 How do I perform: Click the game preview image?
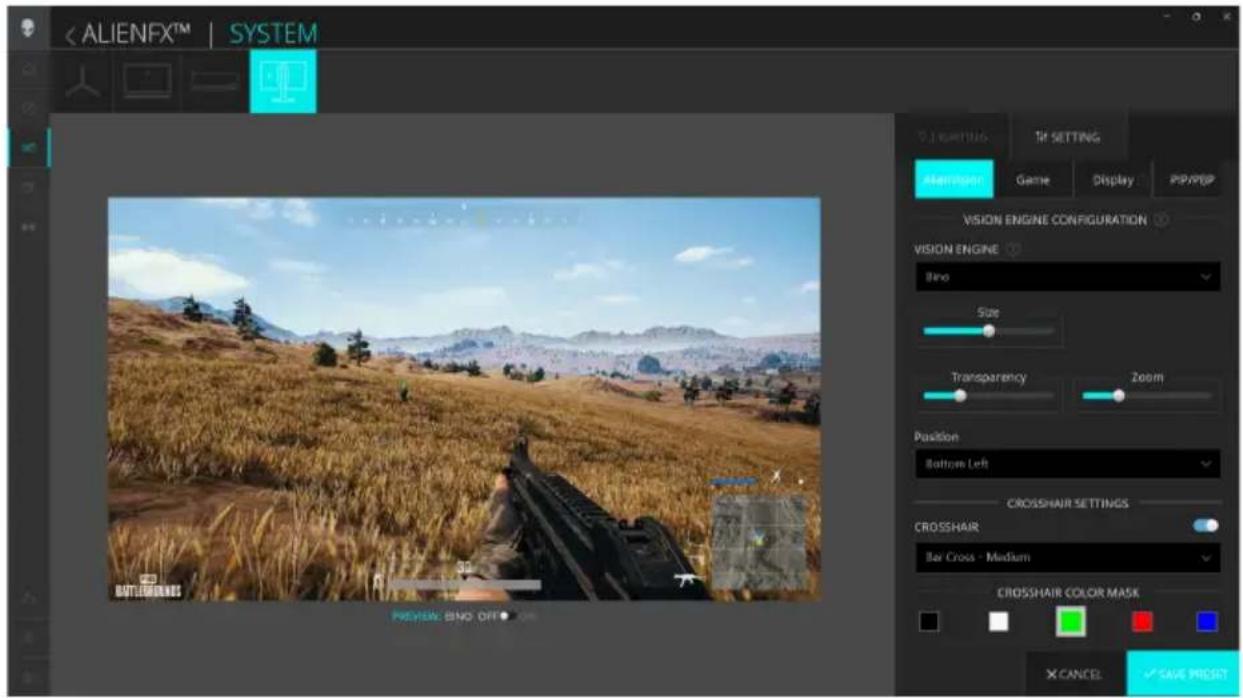464,399
